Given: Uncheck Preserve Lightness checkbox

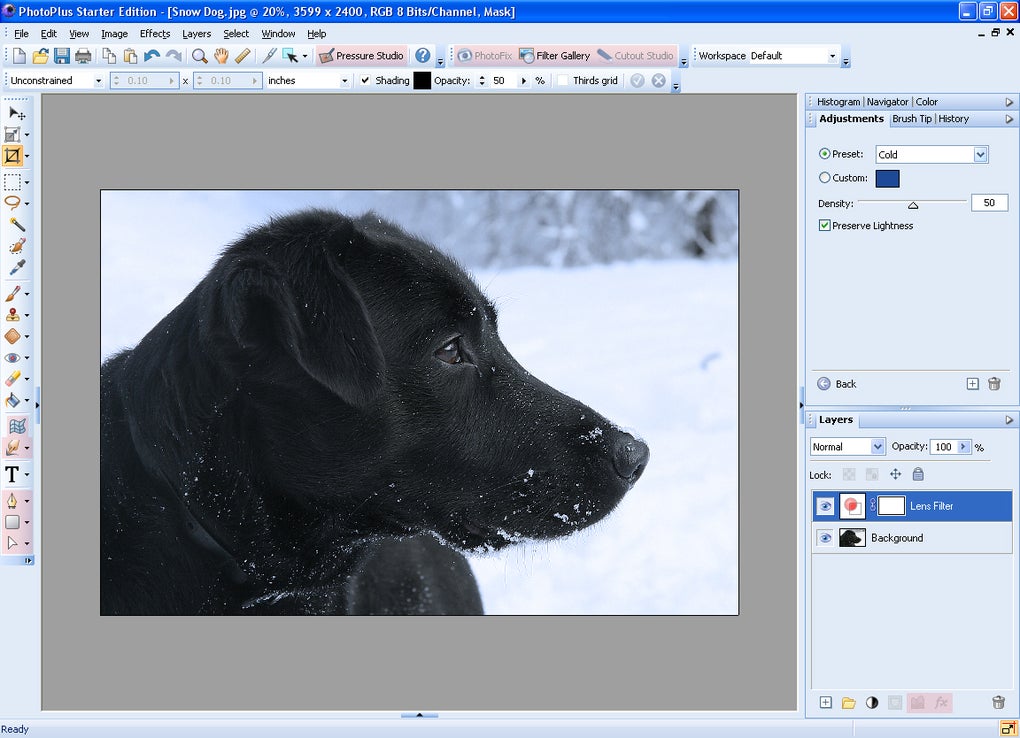Looking at the screenshot, I should [x=825, y=226].
